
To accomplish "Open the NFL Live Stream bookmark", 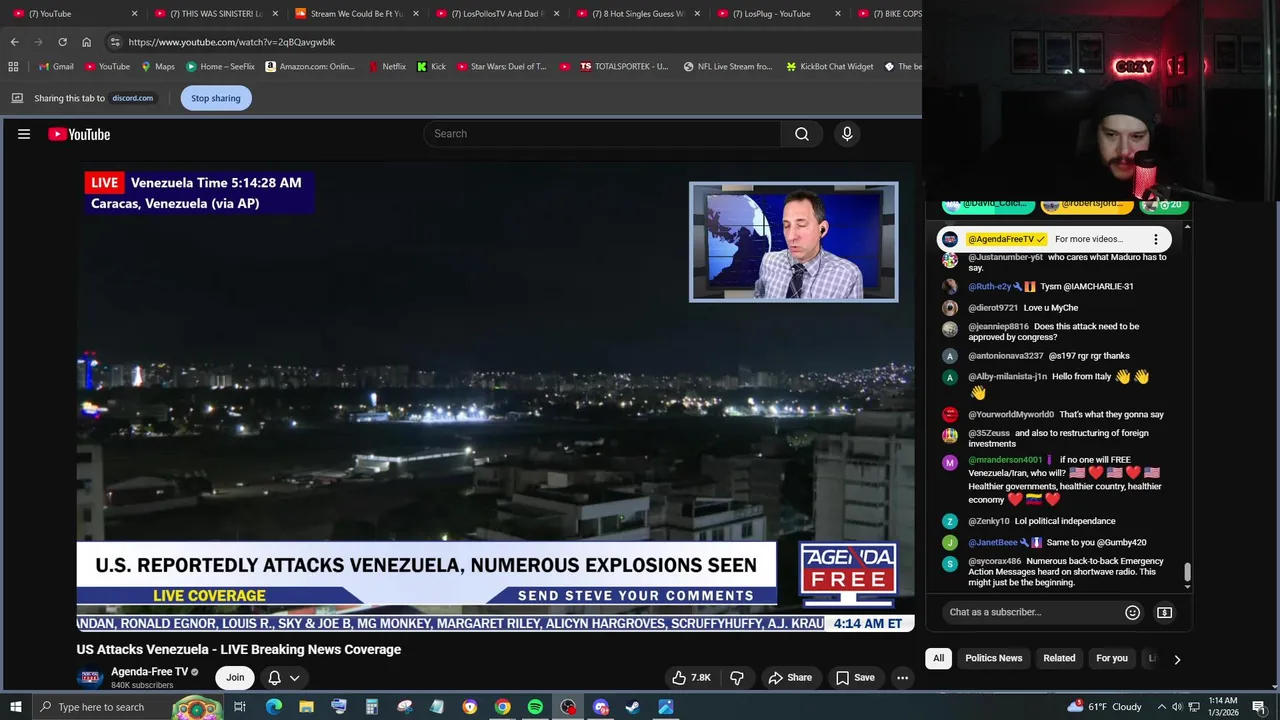I will 727,66.
